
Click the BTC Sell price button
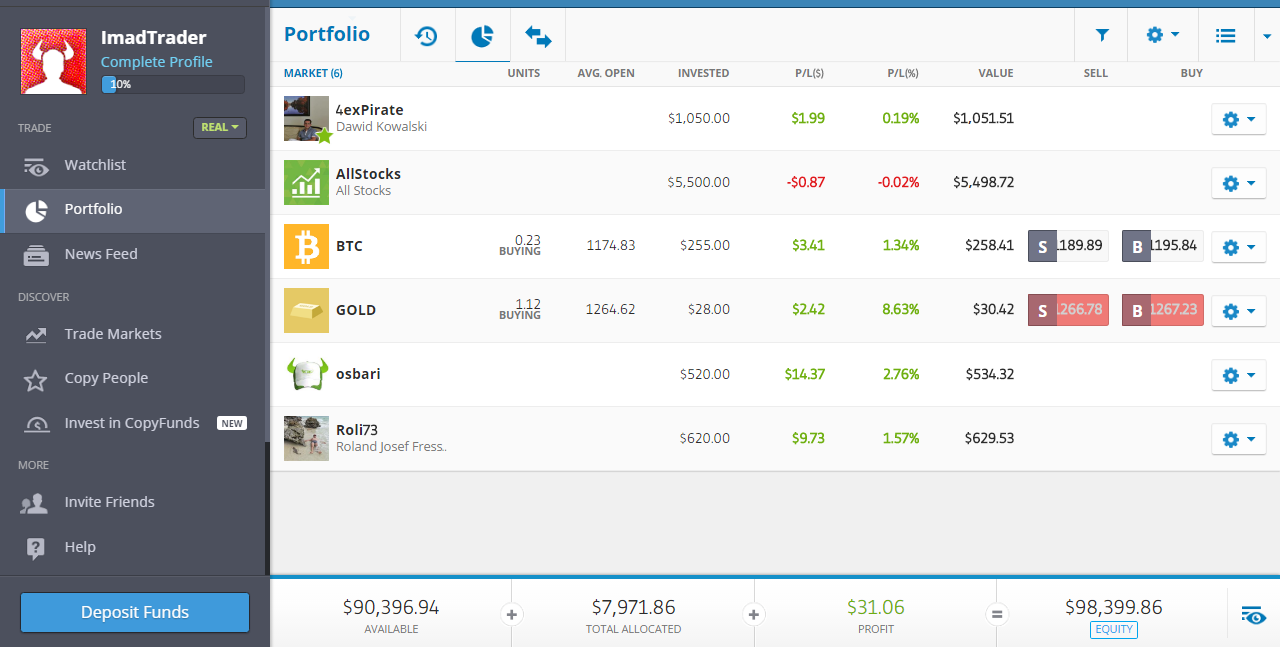pos(1068,246)
